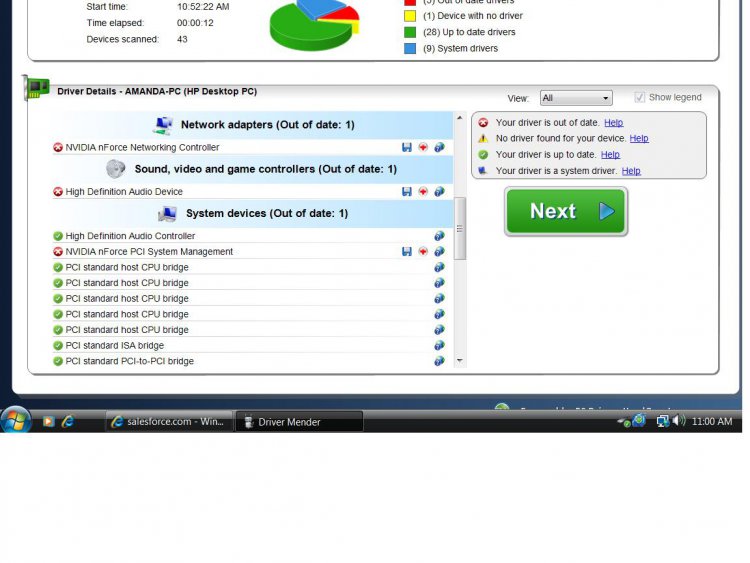Launch Internet Explorer from quick launch

tap(67, 421)
